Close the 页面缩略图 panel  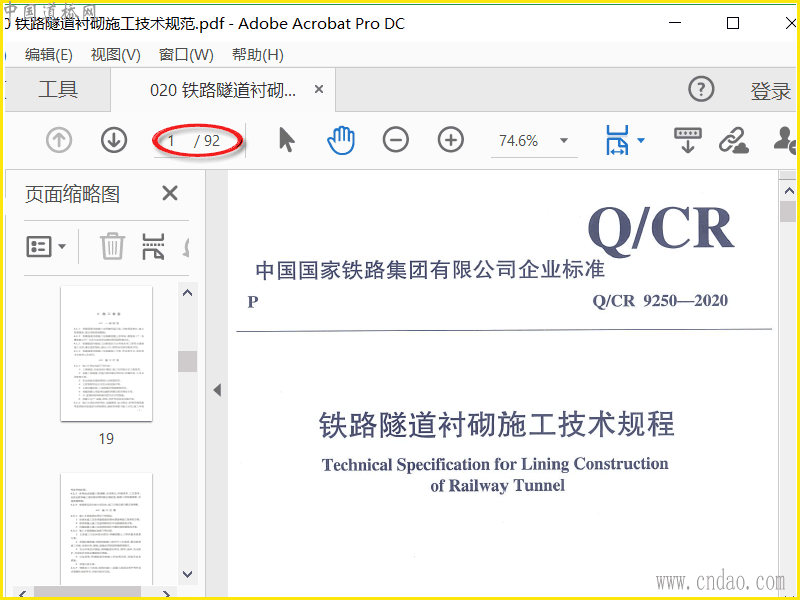click(x=169, y=193)
